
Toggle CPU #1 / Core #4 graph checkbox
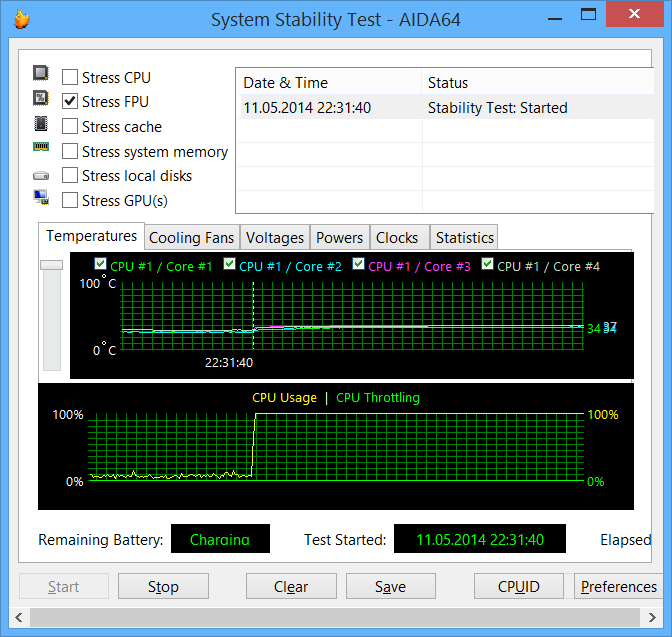[x=487, y=264]
